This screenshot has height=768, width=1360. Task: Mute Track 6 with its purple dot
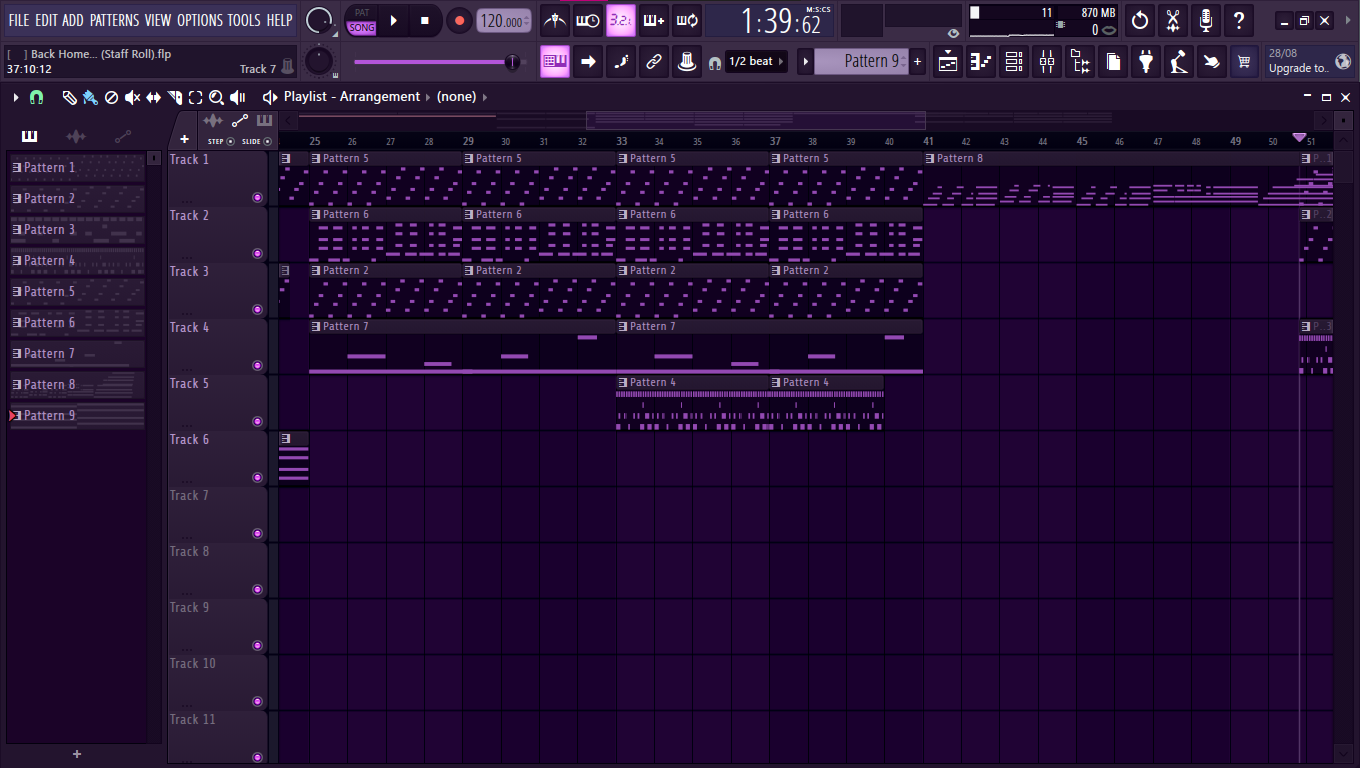pyautogui.click(x=257, y=478)
